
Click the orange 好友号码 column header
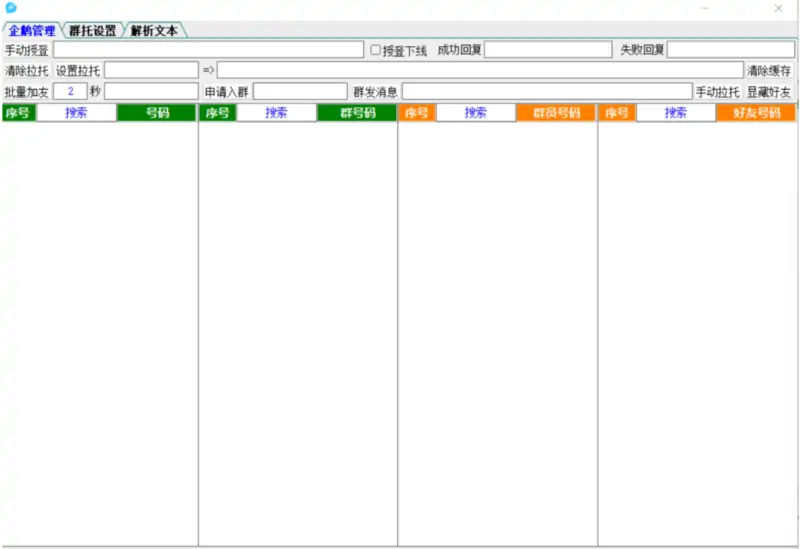[756, 113]
